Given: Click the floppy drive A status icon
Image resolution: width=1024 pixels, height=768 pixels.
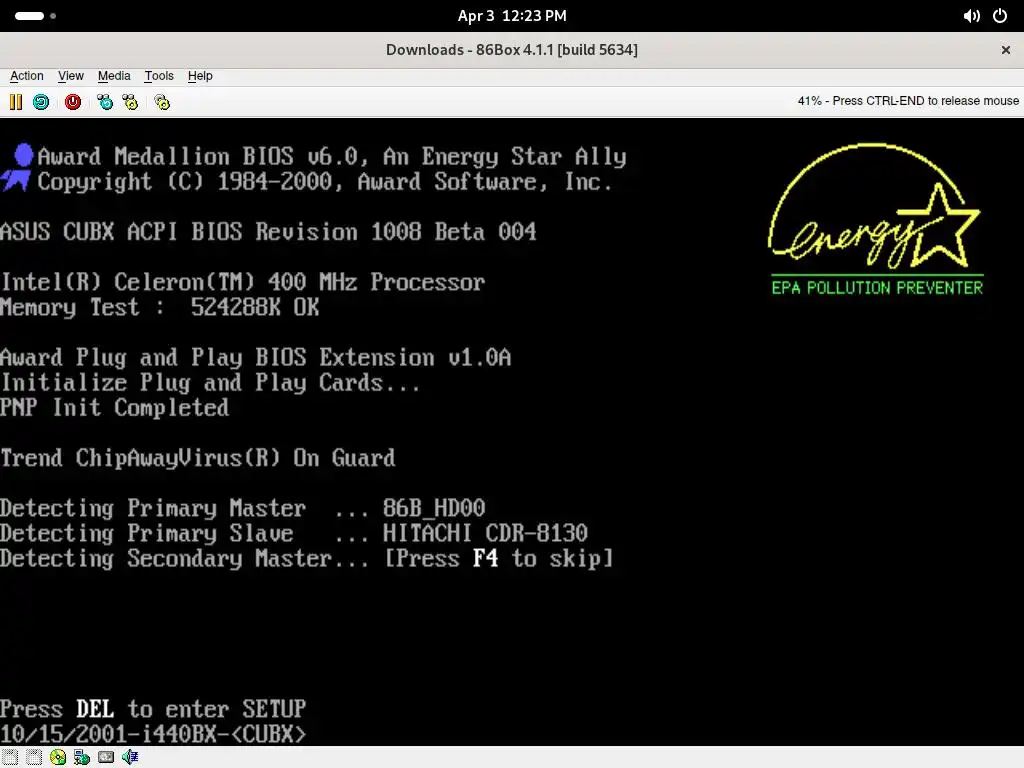Looking at the screenshot, I should click(10, 757).
